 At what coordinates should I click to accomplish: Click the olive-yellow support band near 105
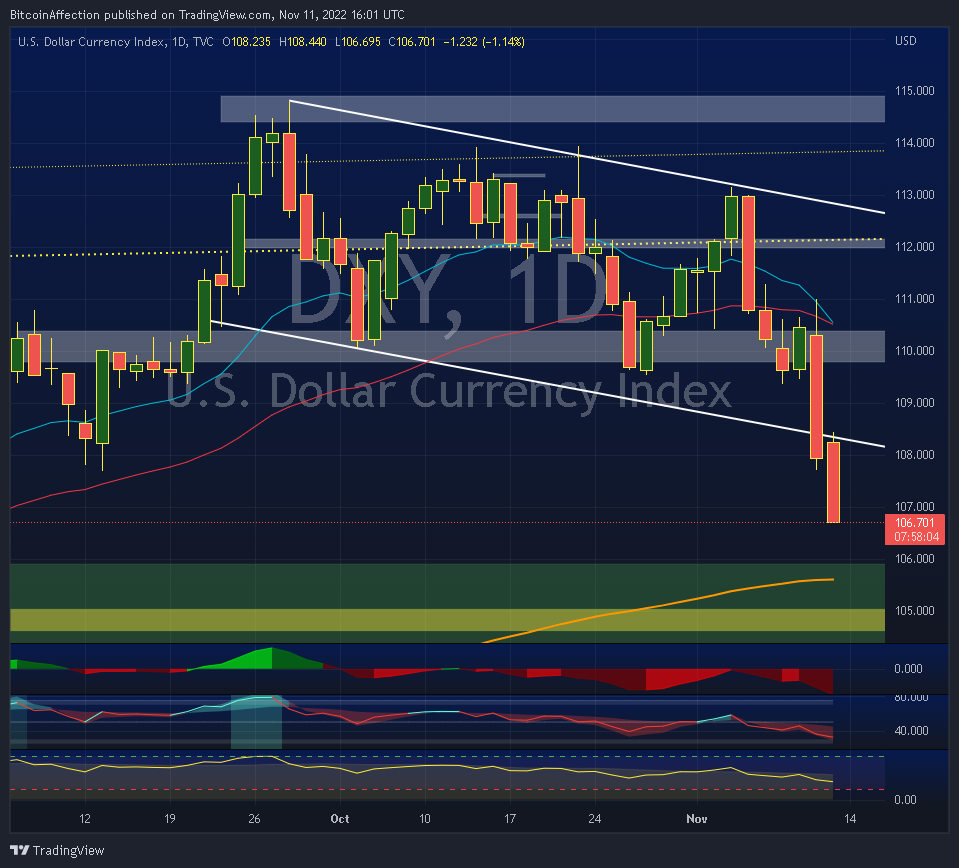click(x=448, y=620)
